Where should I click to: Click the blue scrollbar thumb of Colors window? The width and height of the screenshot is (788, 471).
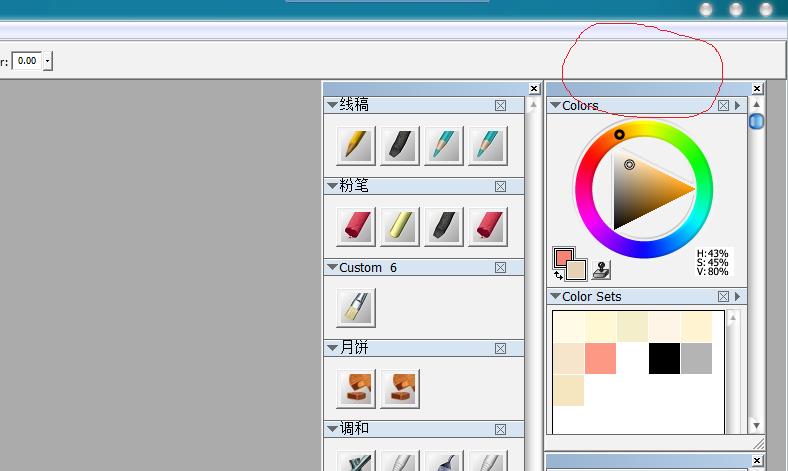pyautogui.click(x=756, y=121)
